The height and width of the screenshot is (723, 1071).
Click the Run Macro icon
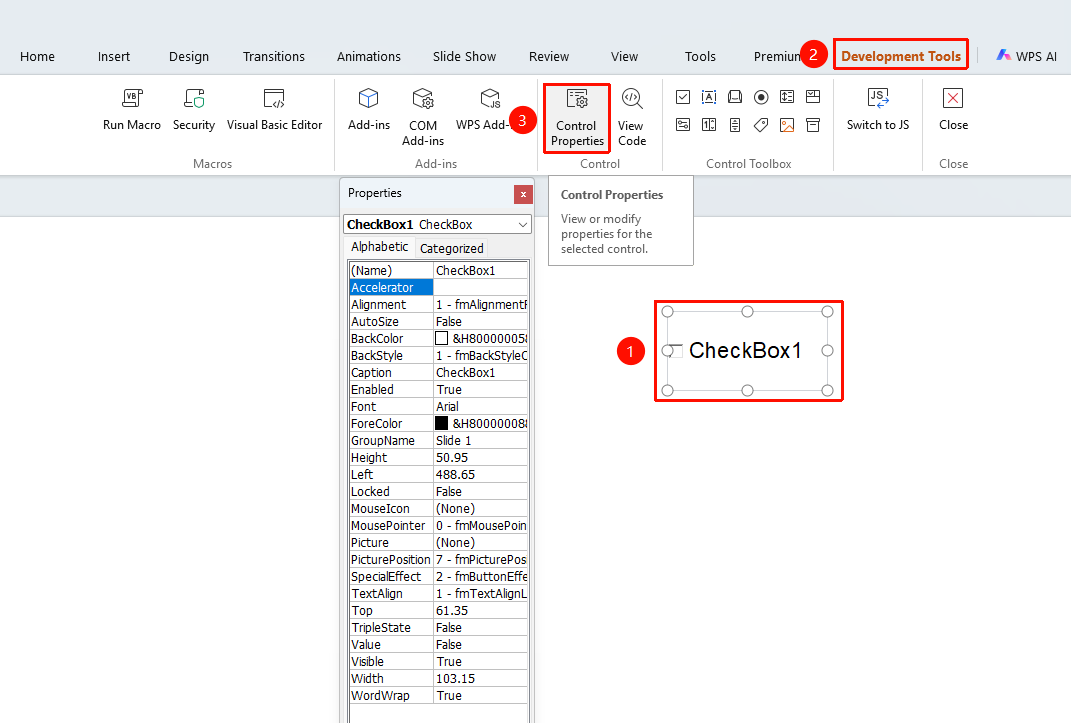click(132, 98)
